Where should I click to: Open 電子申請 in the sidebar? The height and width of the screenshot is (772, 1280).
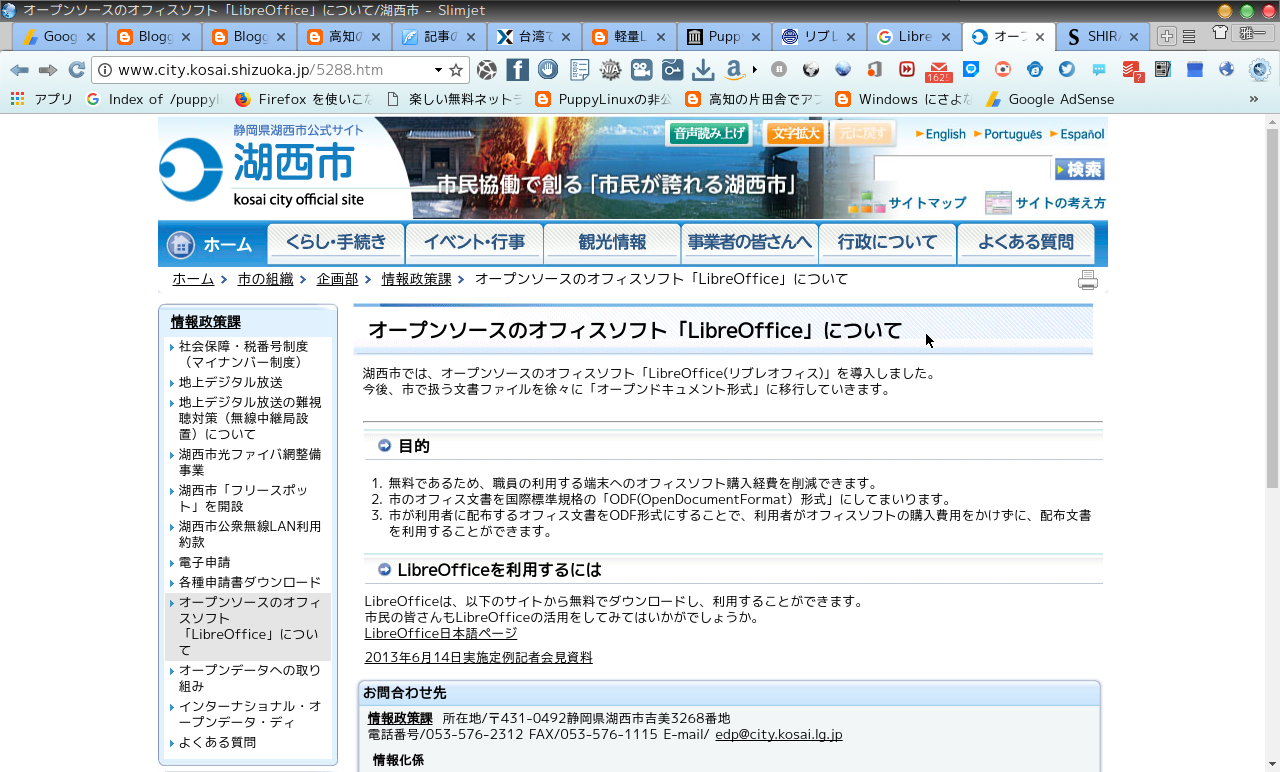coord(205,562)
